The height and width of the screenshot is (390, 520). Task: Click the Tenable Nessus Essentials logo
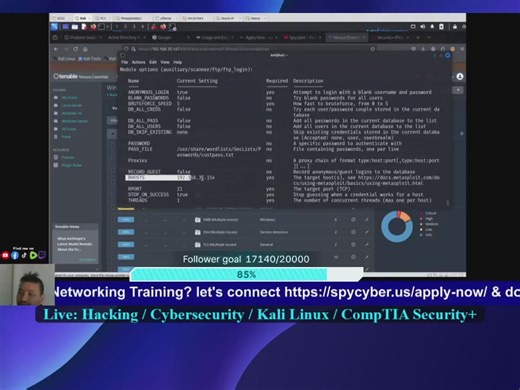[x=81, y=76]
